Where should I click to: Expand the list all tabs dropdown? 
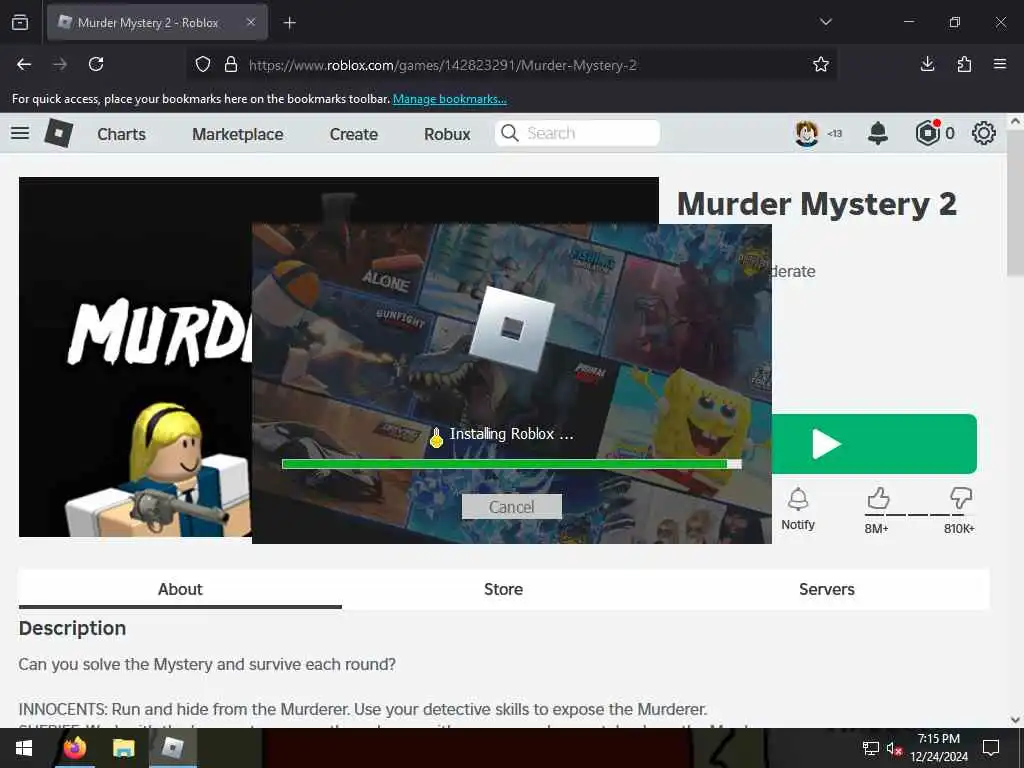point(825,22)
